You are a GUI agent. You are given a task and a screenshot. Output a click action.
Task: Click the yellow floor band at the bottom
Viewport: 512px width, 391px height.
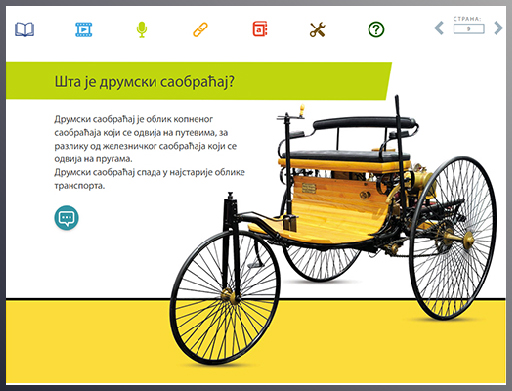tap(256, 342)
